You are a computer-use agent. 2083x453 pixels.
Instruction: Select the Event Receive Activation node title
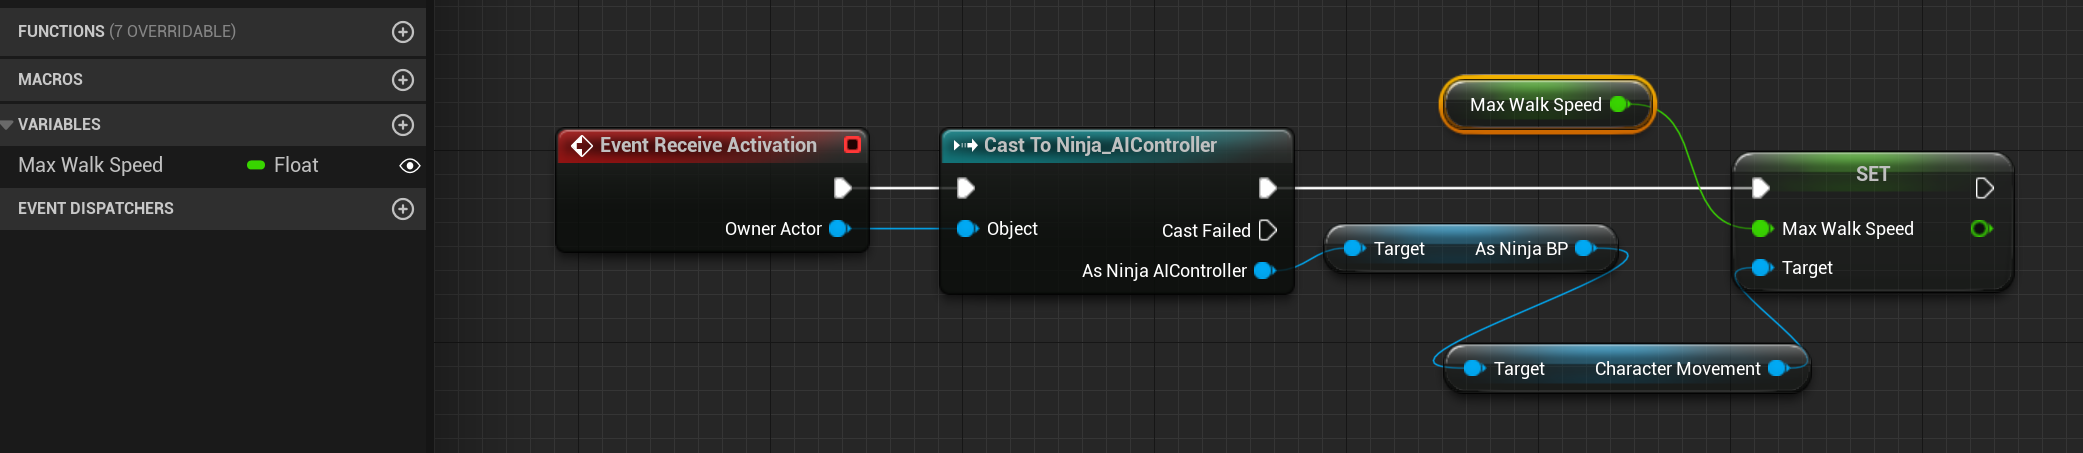tap(708, 146)
